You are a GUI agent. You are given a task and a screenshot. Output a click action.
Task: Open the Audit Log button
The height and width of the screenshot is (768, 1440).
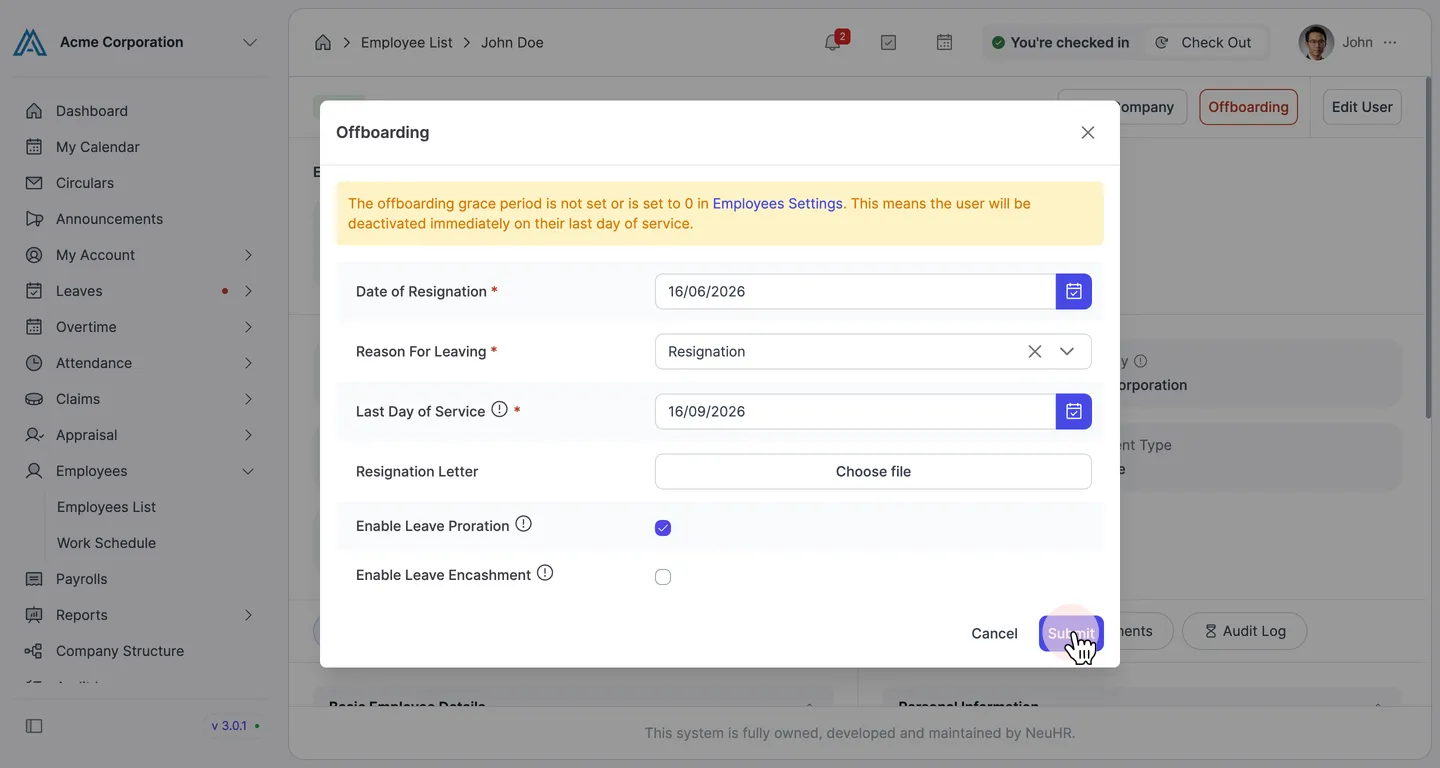coord(1244,631)
